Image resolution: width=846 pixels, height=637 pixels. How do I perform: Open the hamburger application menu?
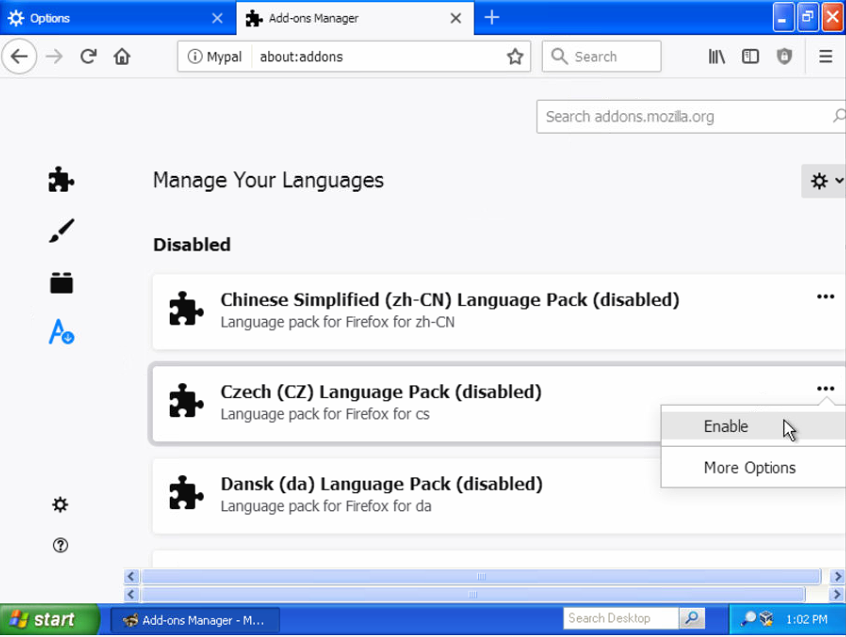click(825, 56)
